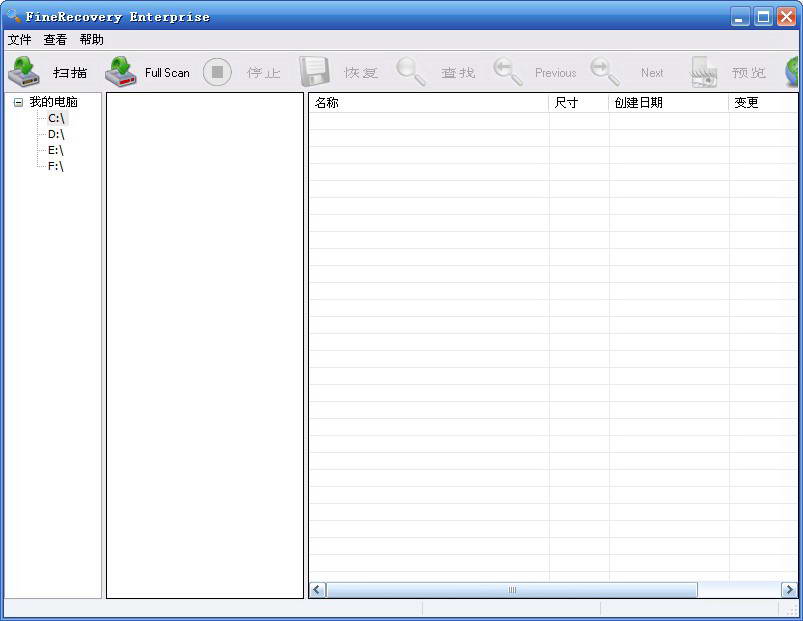This screenshot has width=803, height=621.
Task: Click the 查找 toolbar label
Action: tap(458, 73)
